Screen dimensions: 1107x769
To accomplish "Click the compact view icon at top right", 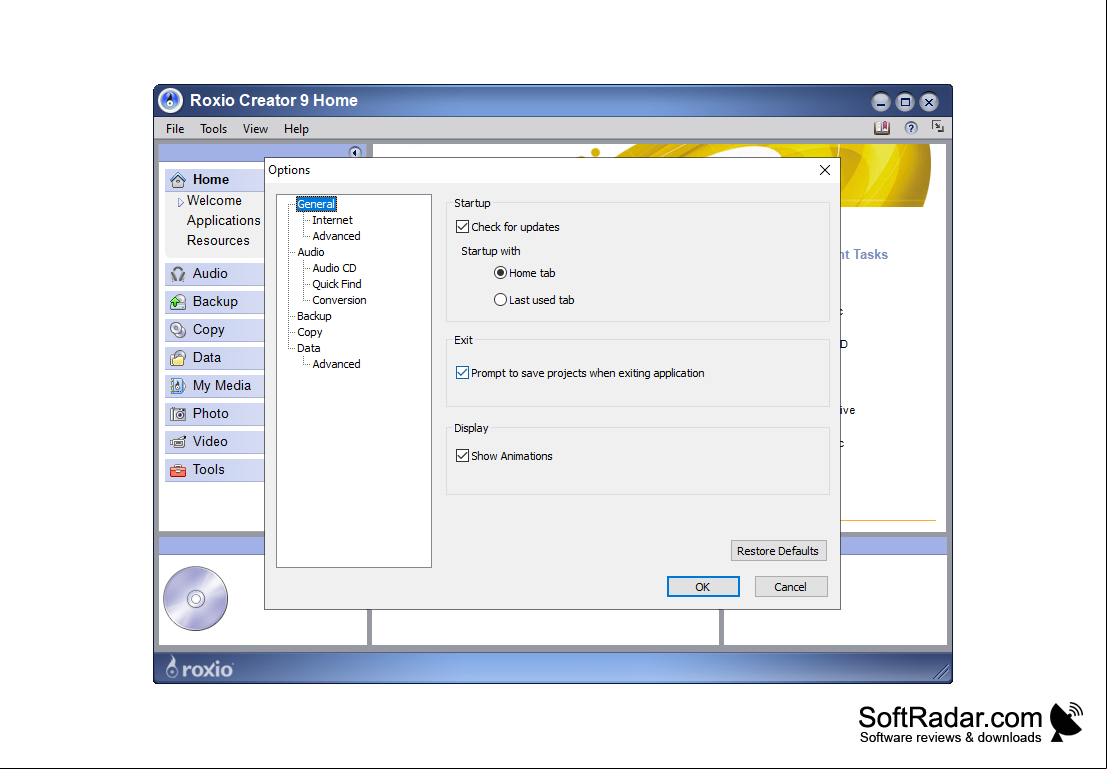I will tap(938, 127).
